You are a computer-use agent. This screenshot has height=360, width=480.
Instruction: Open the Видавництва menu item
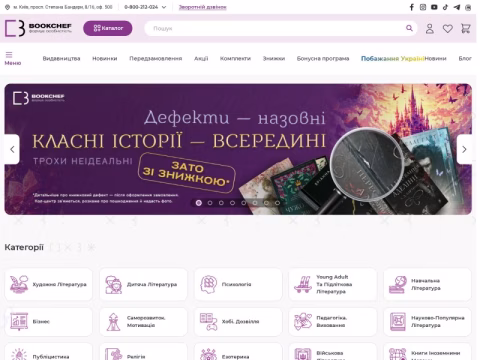pyautogui.click(x=61, y=59)
